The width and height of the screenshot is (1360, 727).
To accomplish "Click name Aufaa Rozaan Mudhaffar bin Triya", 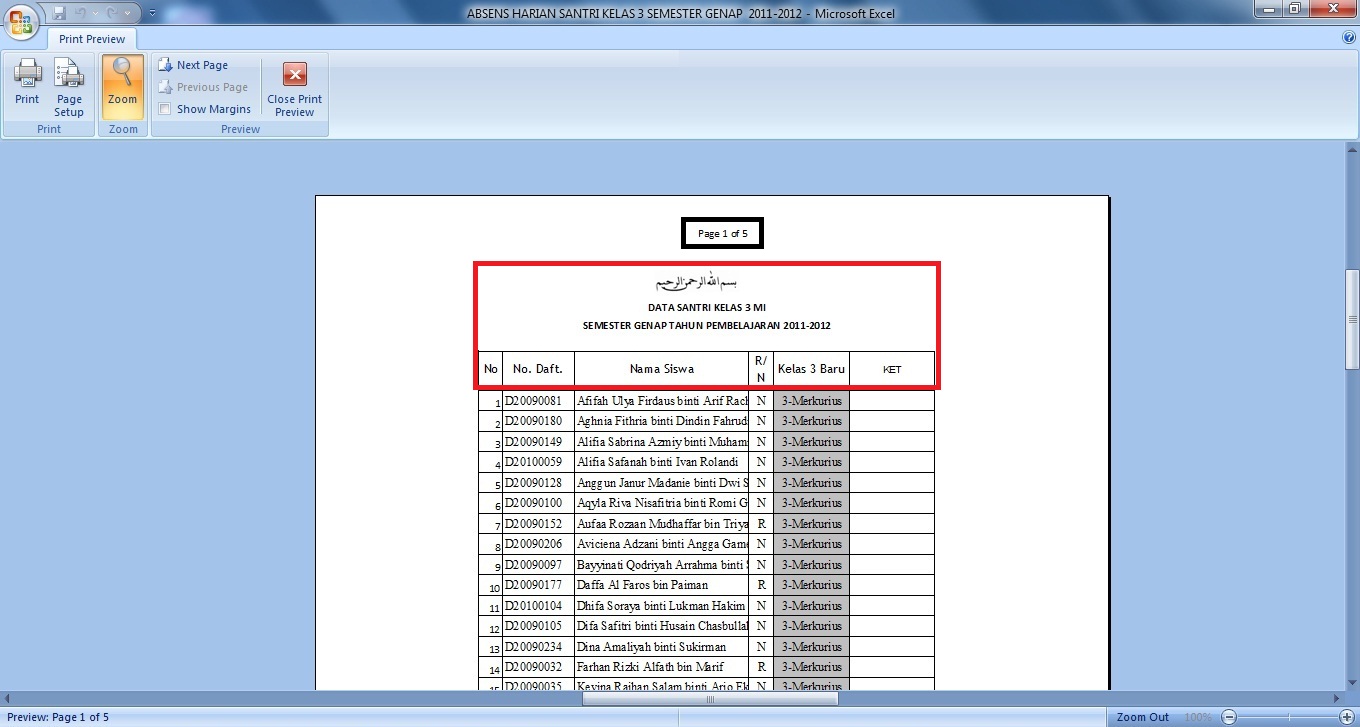I will click(662, 524).
